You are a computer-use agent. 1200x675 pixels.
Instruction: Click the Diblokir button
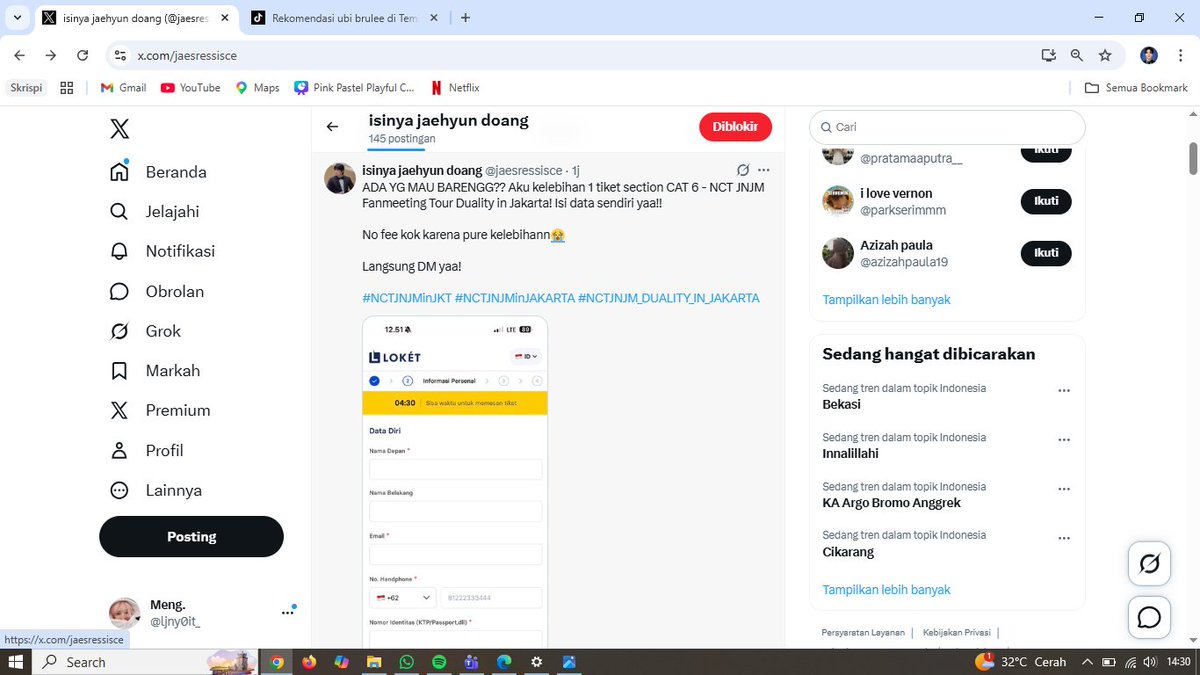pos(735,126)
